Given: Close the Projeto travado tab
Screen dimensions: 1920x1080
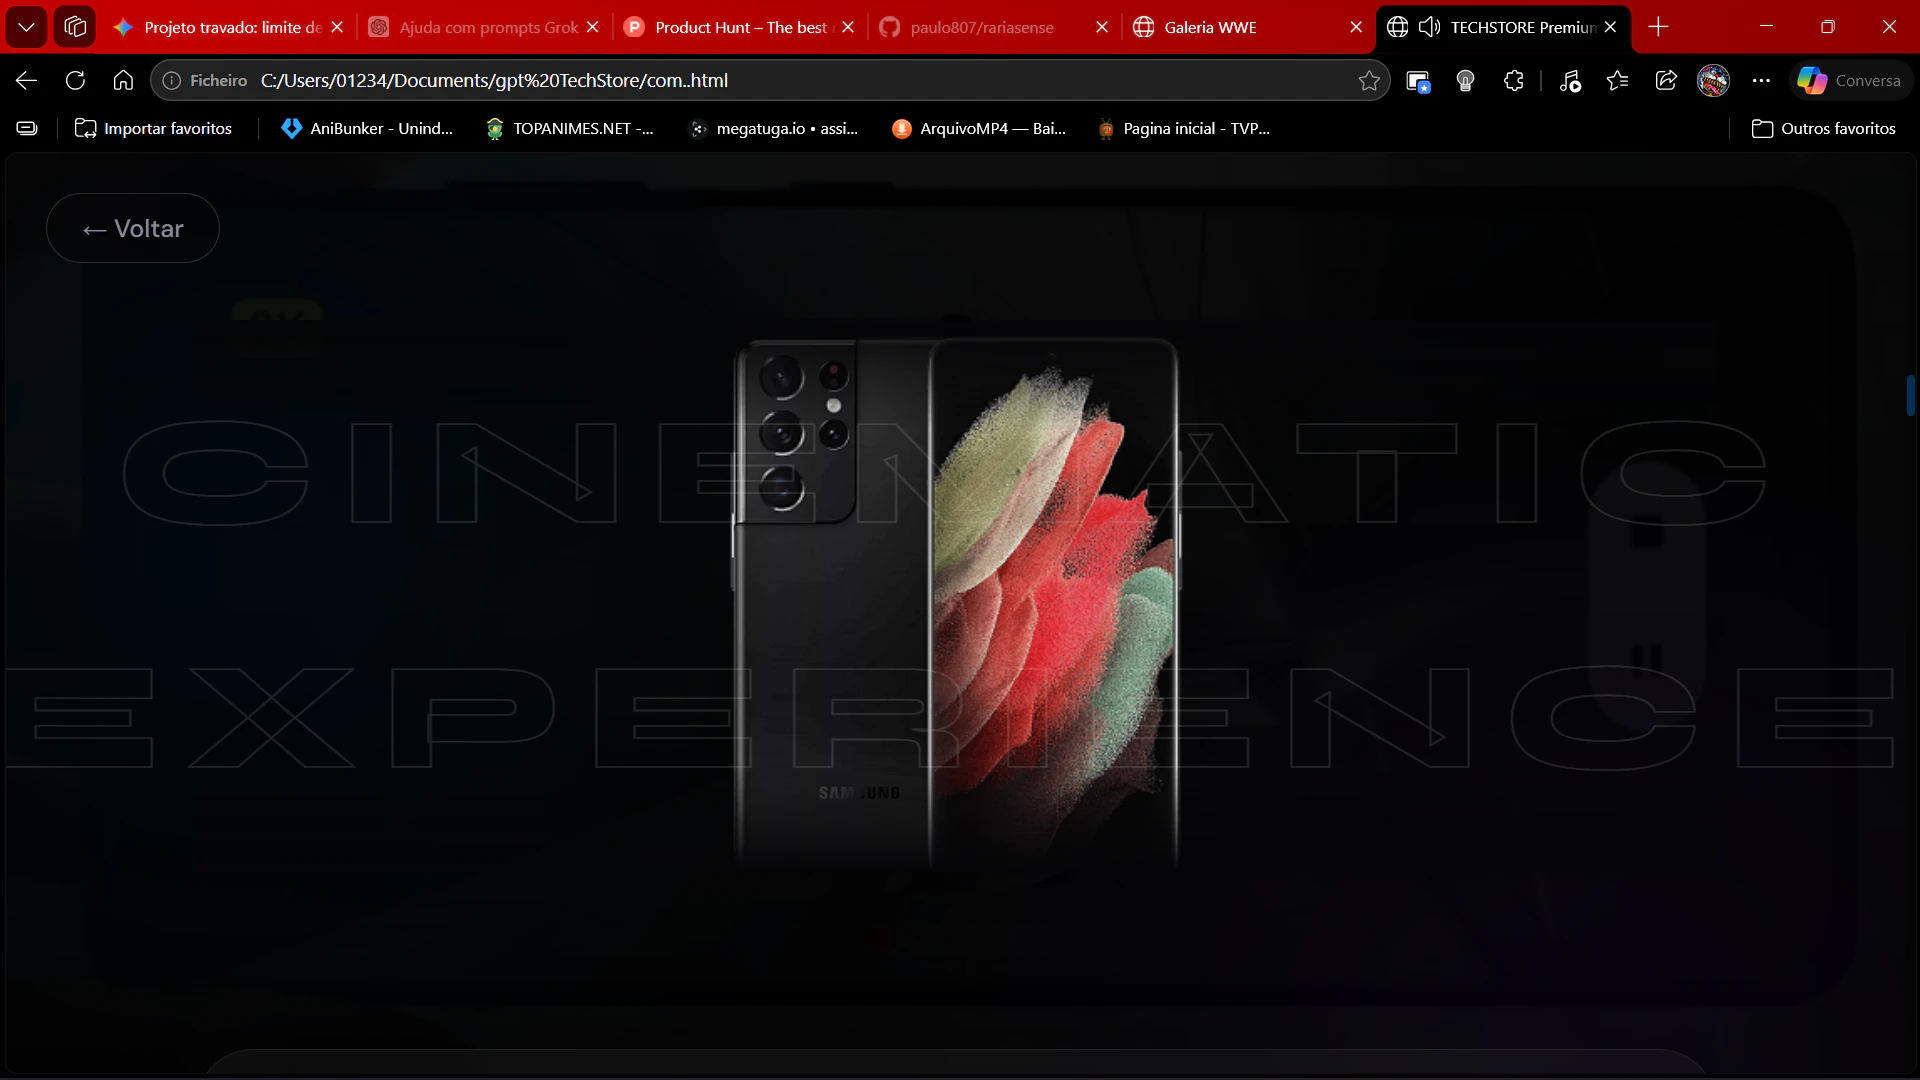Looking at the screenshot, I should pyautogui.click(x=337, y=27).
